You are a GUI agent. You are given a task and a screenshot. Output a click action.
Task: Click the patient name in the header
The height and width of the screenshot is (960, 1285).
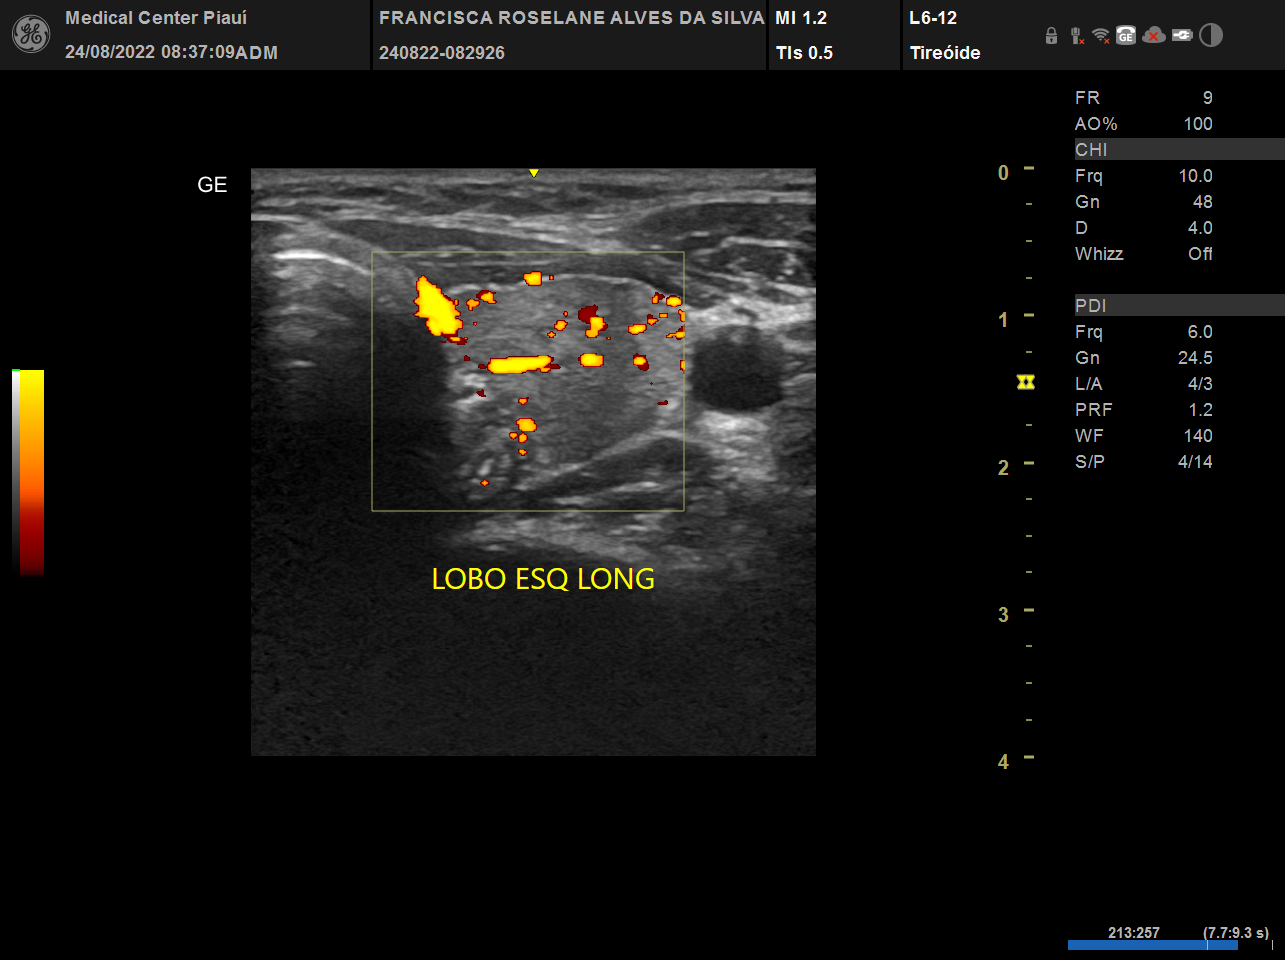571,18
